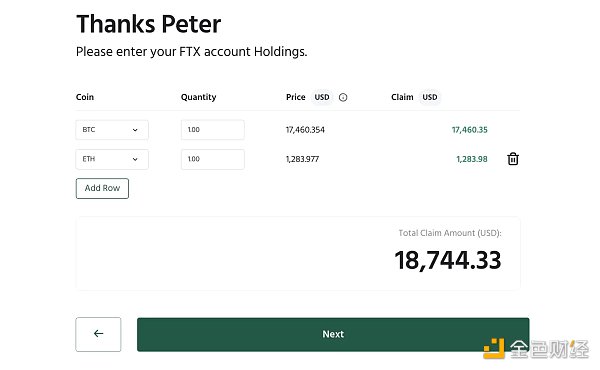
Task: Click the Next button
Action: point(333,334)
